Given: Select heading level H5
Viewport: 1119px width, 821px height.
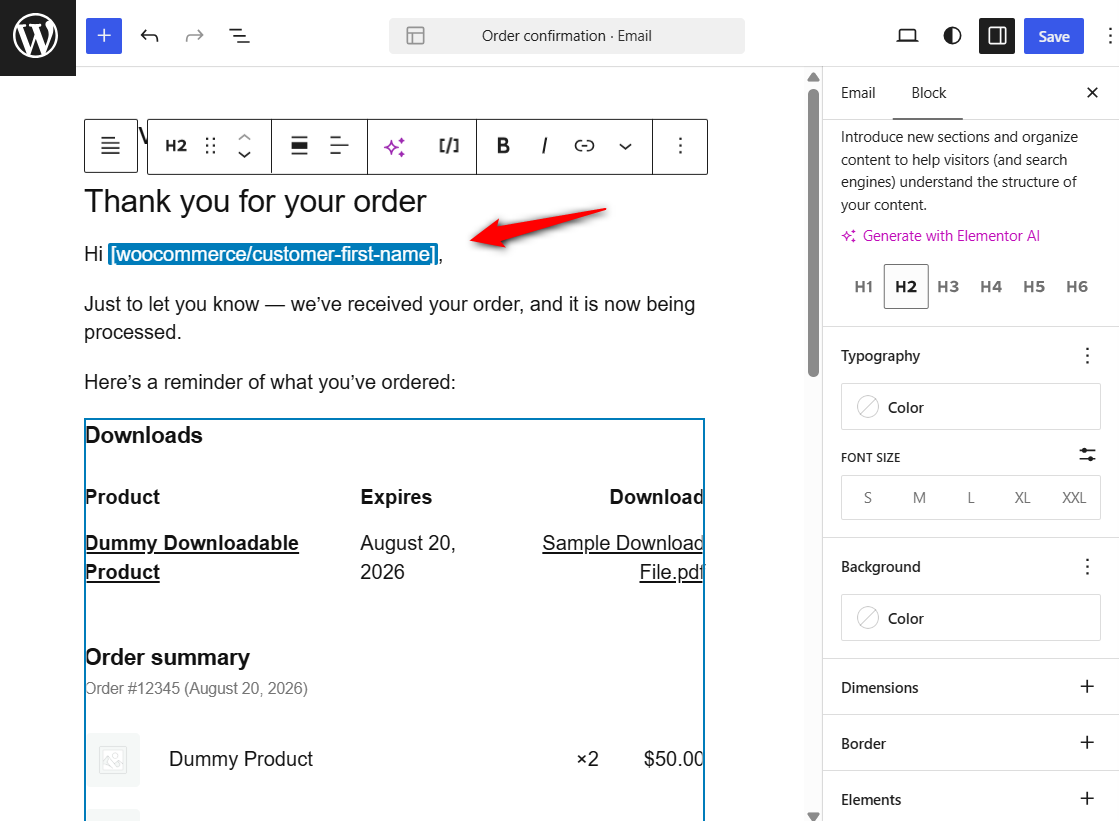Looking at the screenshot, I should 1033,286.
